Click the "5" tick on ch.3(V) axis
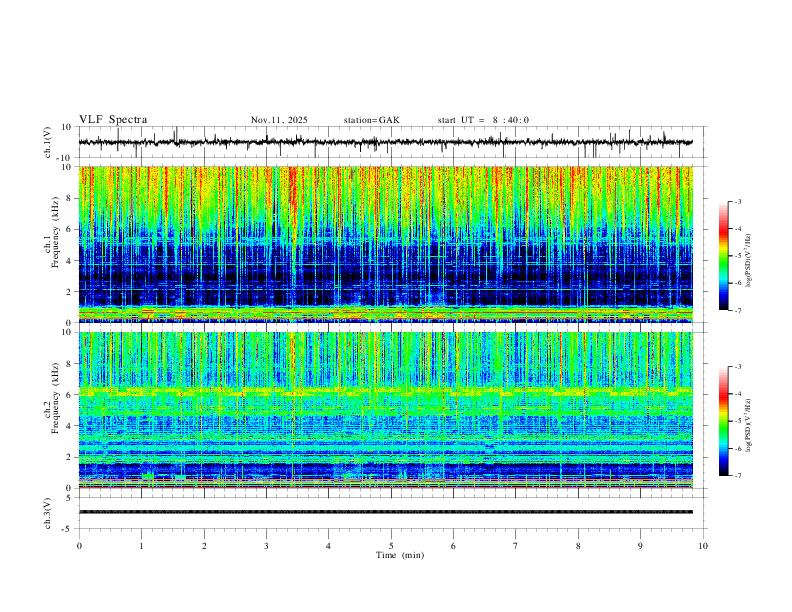 pyautogui.click(x=69, y=497)
